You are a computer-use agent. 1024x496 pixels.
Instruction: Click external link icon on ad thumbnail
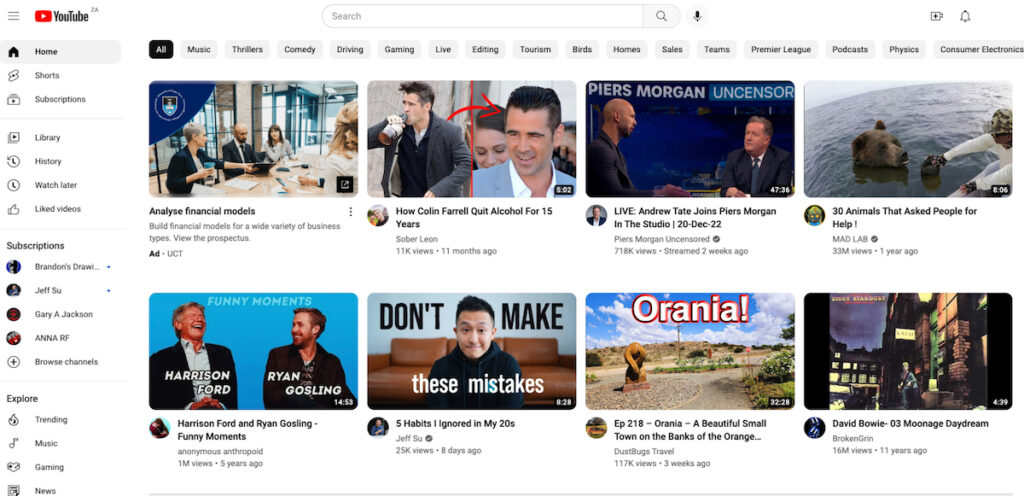(345, 185)
